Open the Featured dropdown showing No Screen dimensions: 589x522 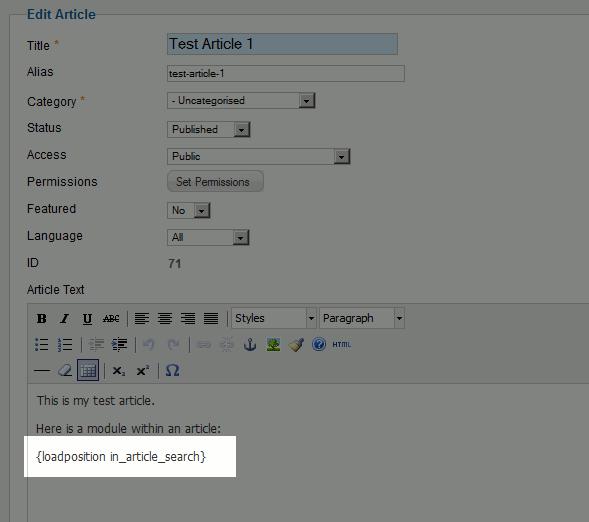[189, 210]
